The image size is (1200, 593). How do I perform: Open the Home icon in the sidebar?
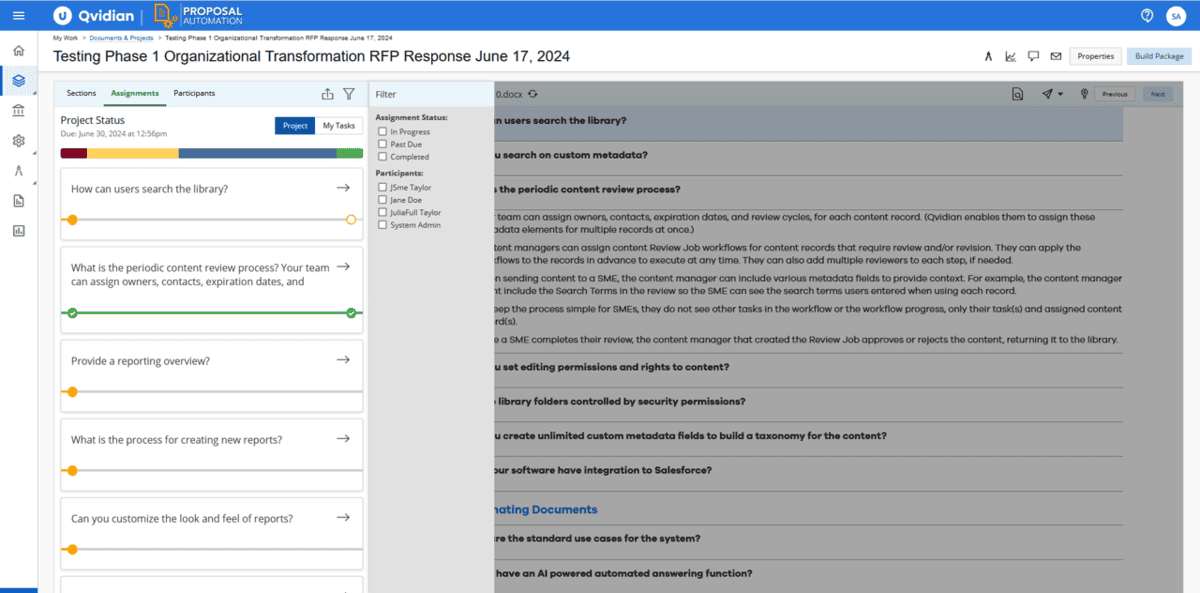[x=17, y=49]
